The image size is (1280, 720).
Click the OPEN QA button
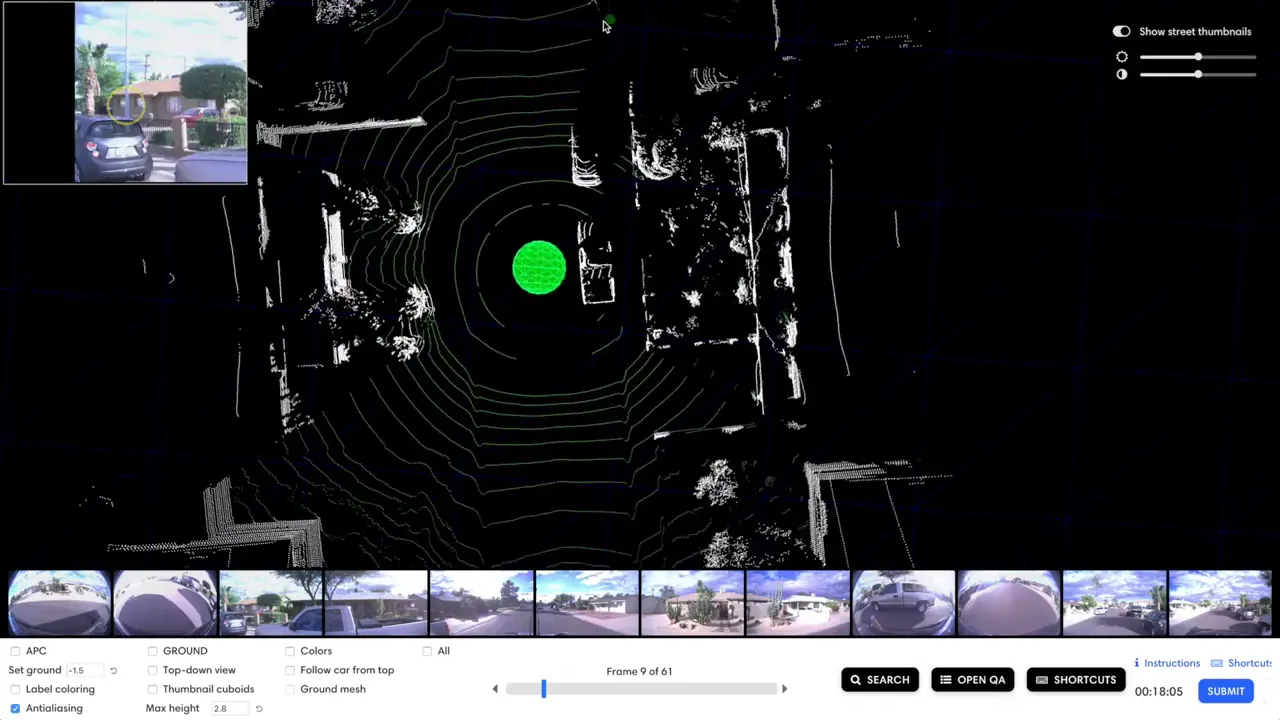pyautogui.click(x=973, y=680)
